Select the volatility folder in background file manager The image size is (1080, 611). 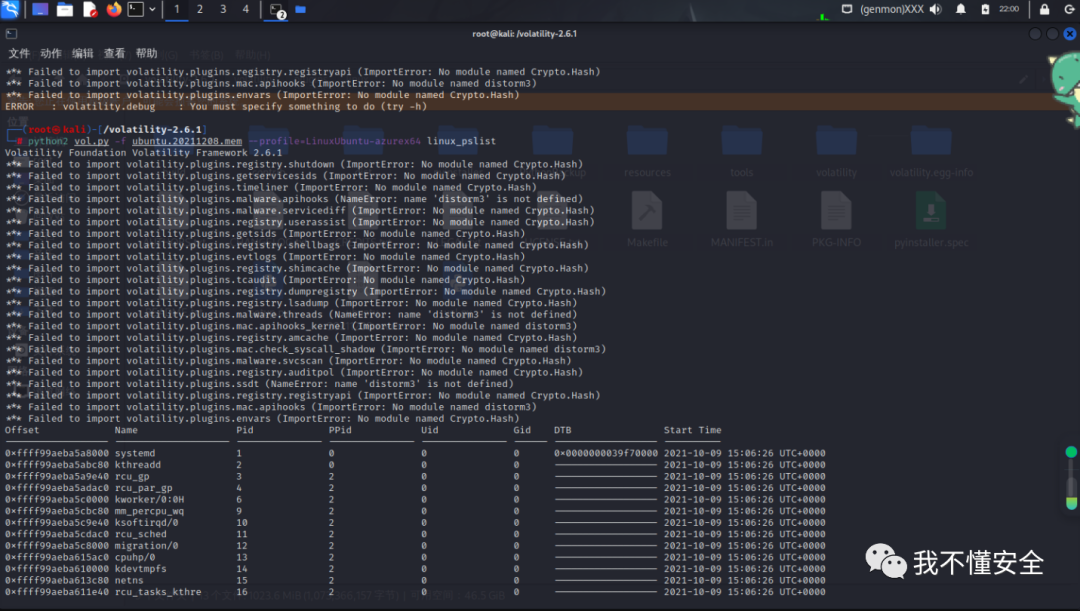(836, 151)
